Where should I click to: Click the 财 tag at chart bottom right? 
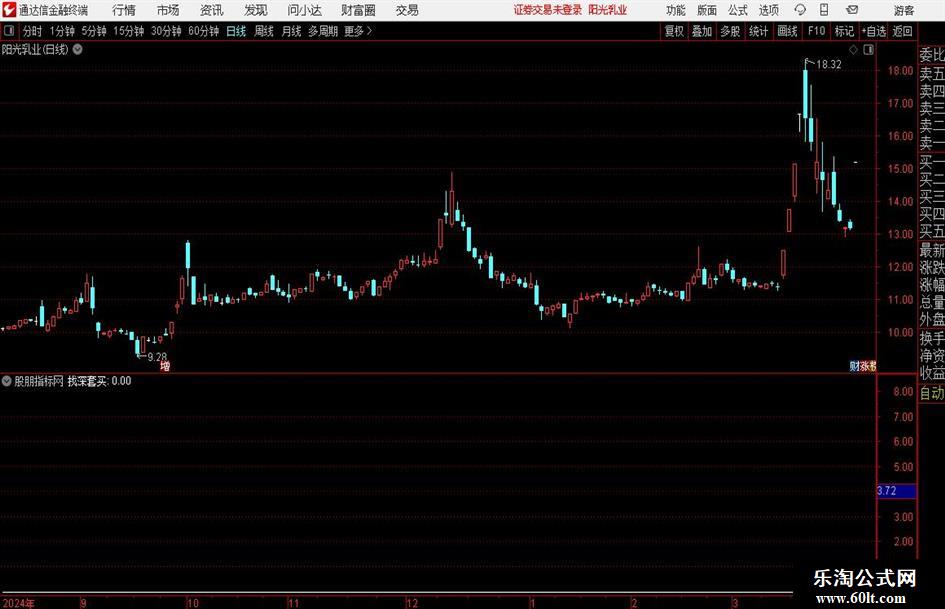pyautogui.click(x=854, y=366)
